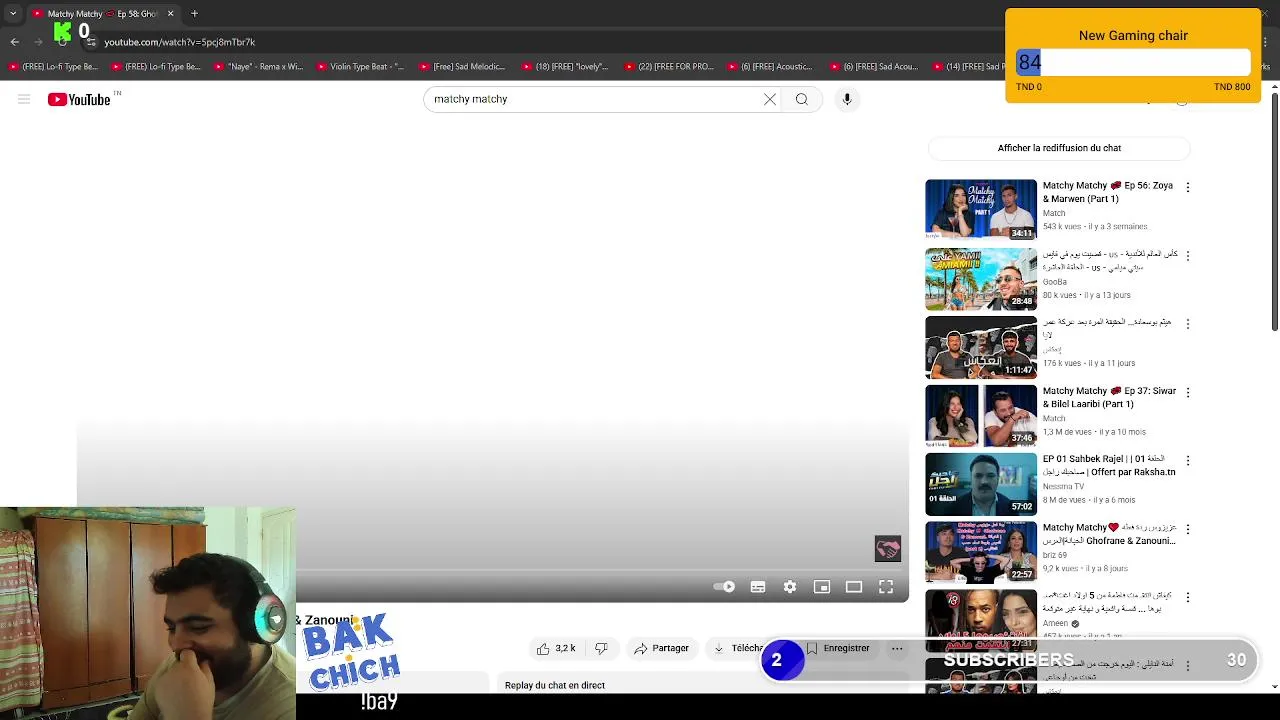Open Ep 37 Siwar & Bilel thumbnail
The width and height of the screenshot is (1280, 720).
(981, 416)
